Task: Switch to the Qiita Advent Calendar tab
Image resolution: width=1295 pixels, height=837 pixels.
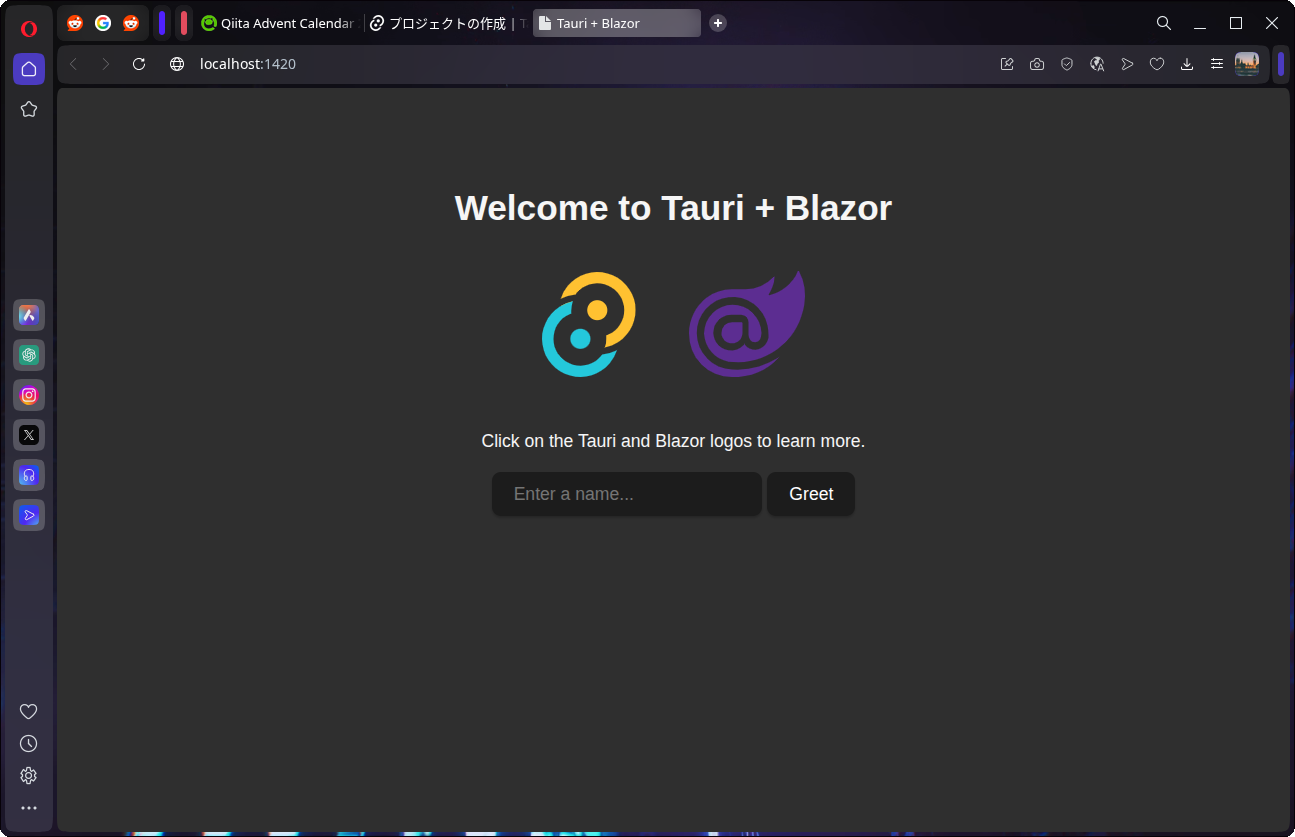Action: 278,23
